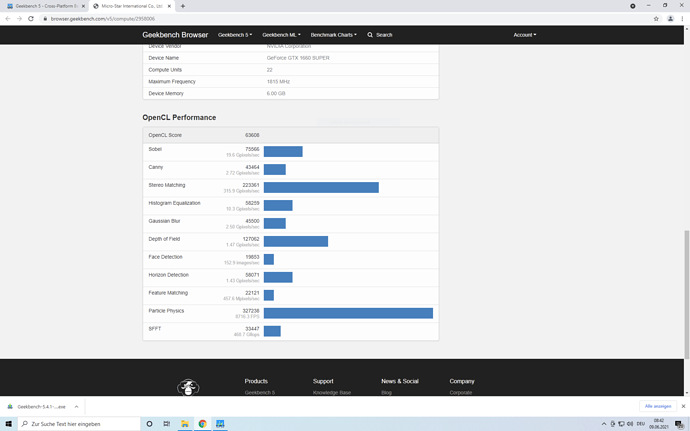Open the notification center icon
Image resolution: width=690 pixels, height=431 pixels.
[679, 424]
